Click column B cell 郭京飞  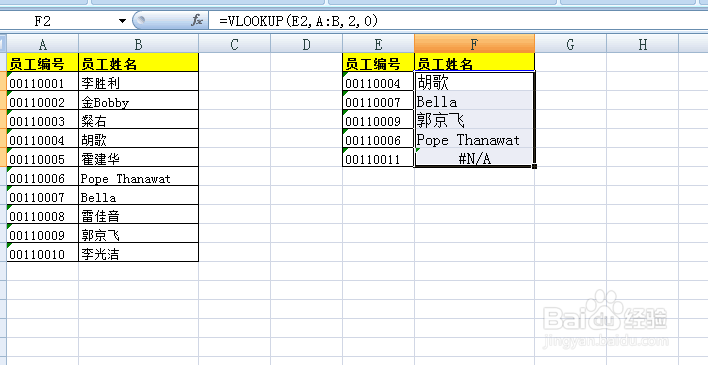(139, 233)
